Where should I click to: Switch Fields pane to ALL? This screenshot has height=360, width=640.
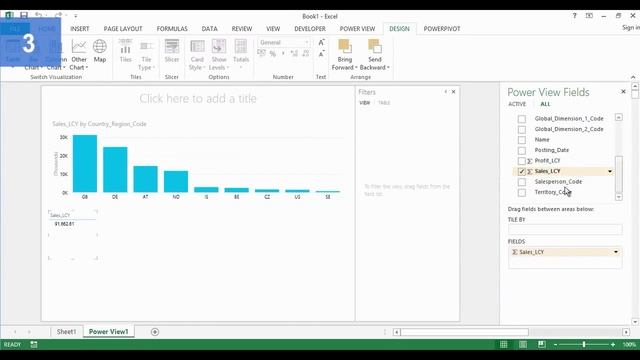[x=545, y=104]
